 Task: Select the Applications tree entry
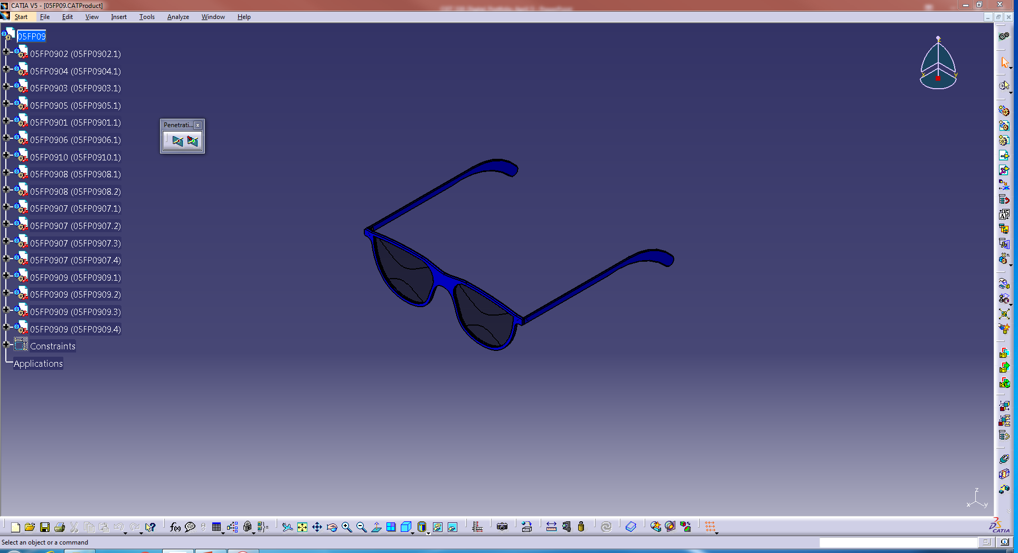tap(38, 364)
